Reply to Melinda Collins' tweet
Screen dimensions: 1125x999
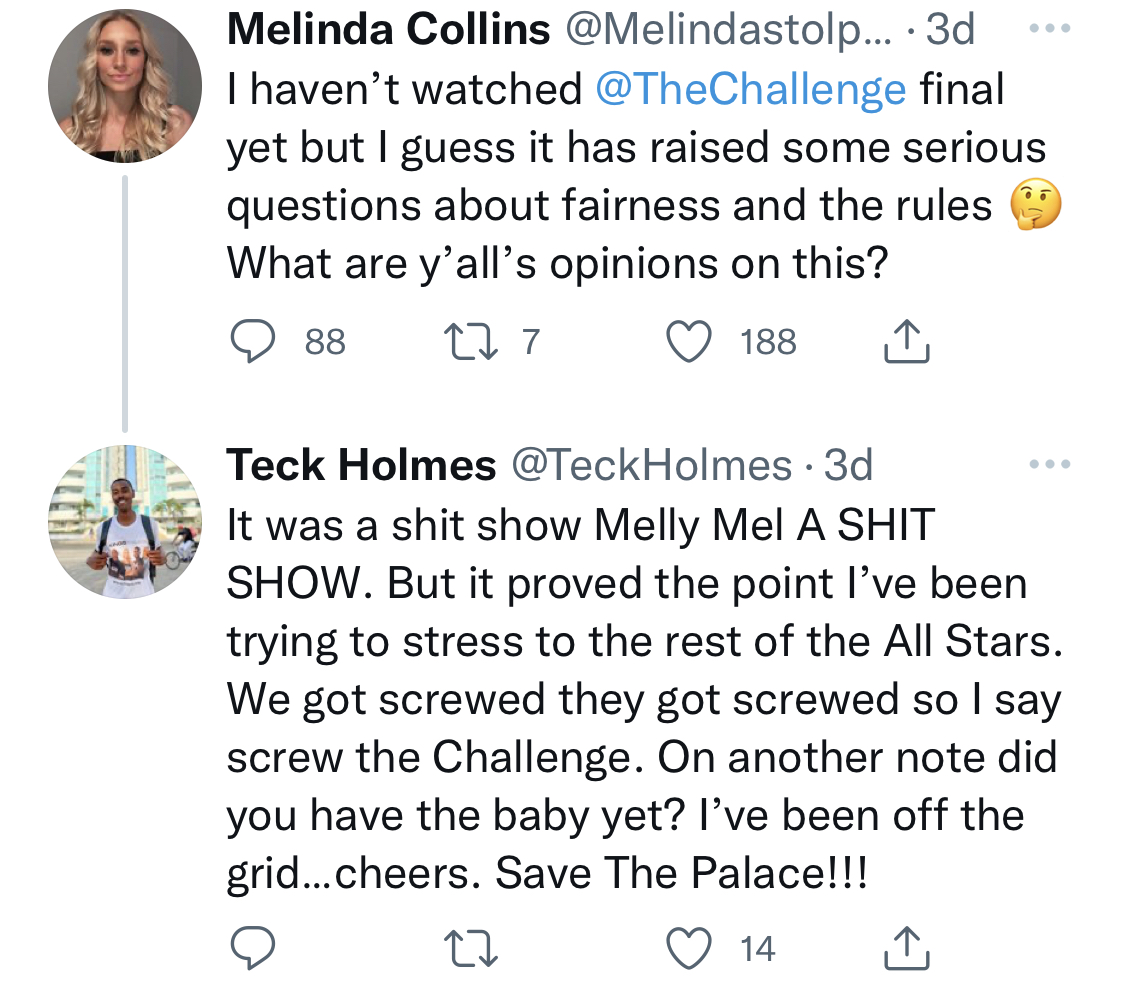pyautogui.click(x=253, y=341)
